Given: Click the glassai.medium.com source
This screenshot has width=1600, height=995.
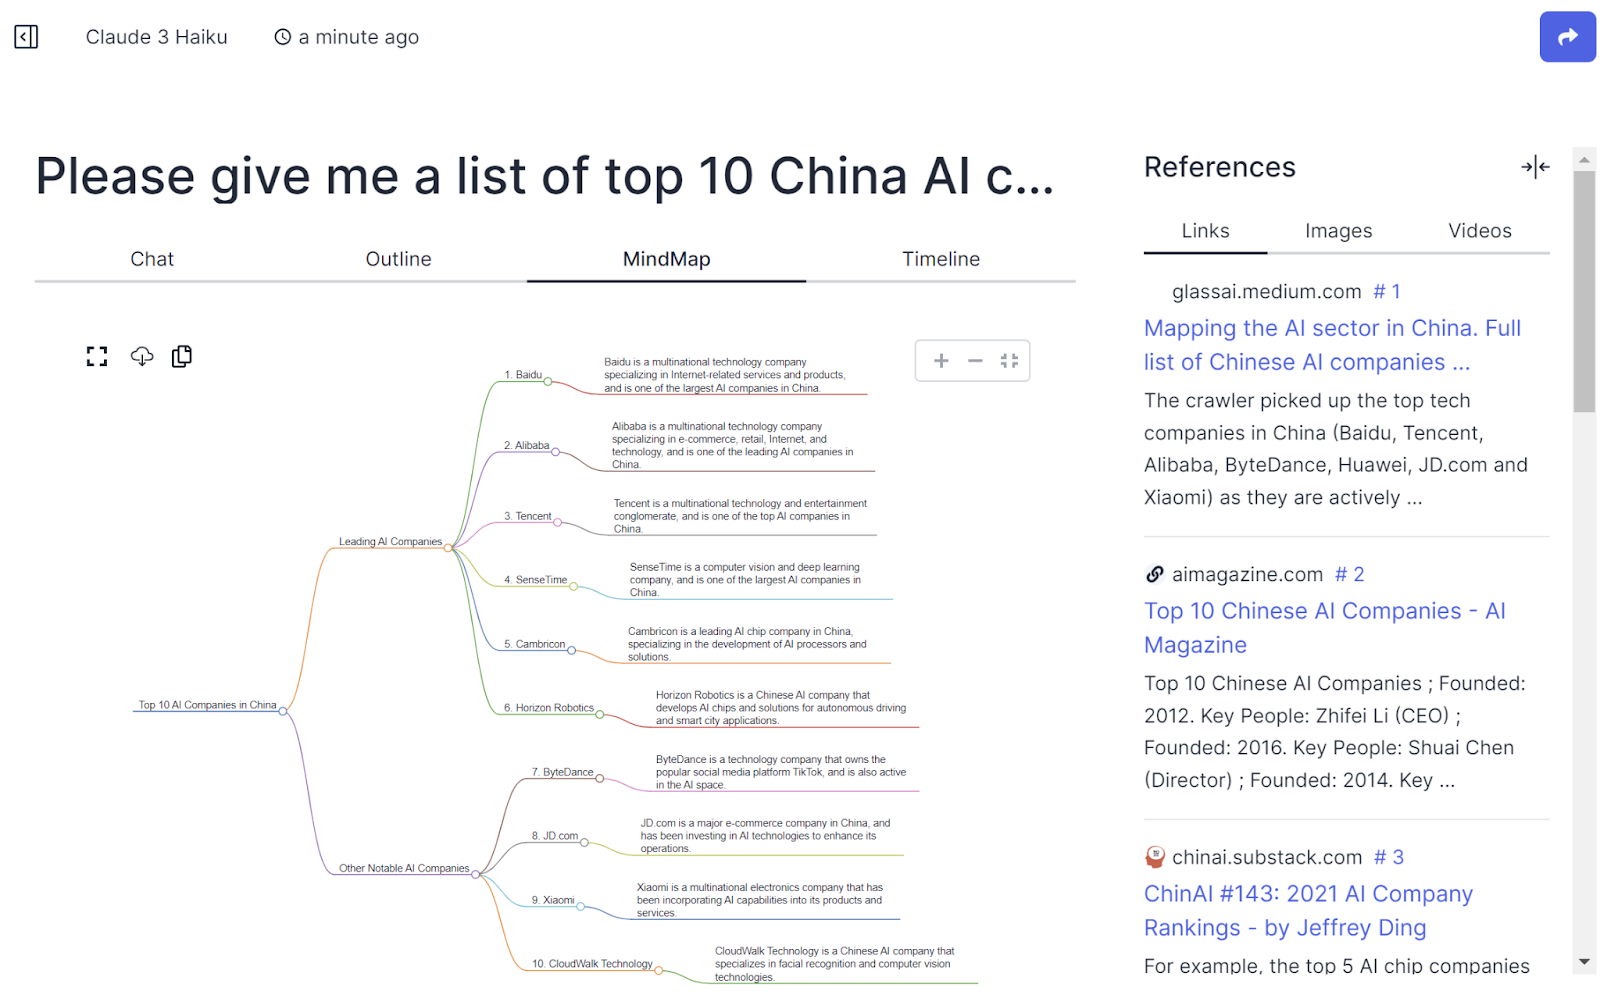Looking at the screenshot, I should point(1266,291).
